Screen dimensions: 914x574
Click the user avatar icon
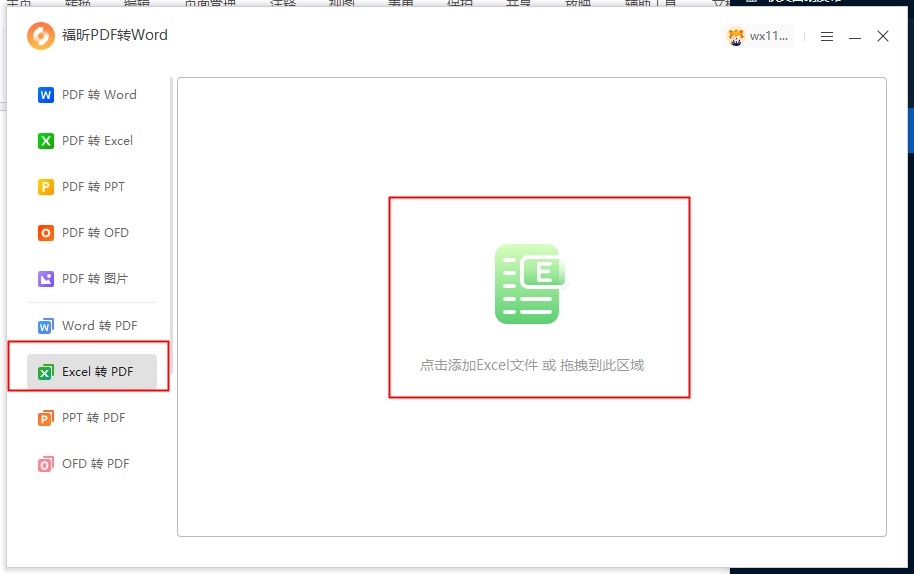click(736, 36)
